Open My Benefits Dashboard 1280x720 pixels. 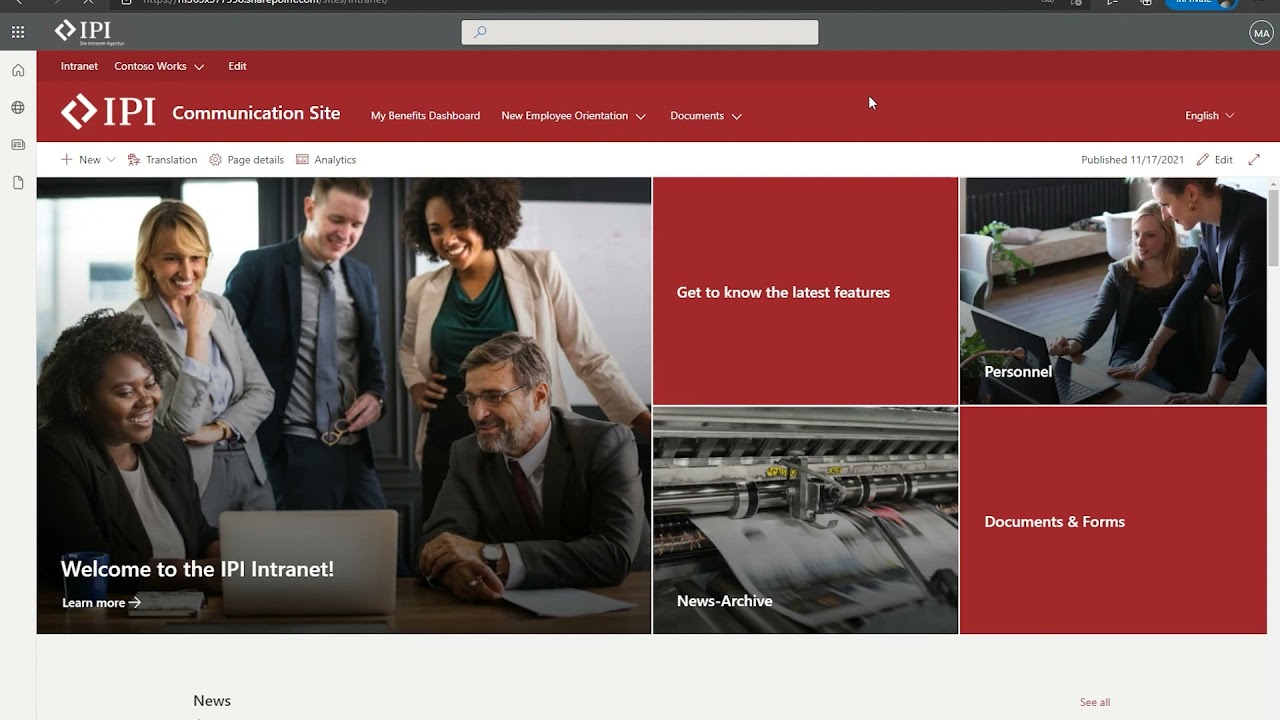click(x=425, y=116)
